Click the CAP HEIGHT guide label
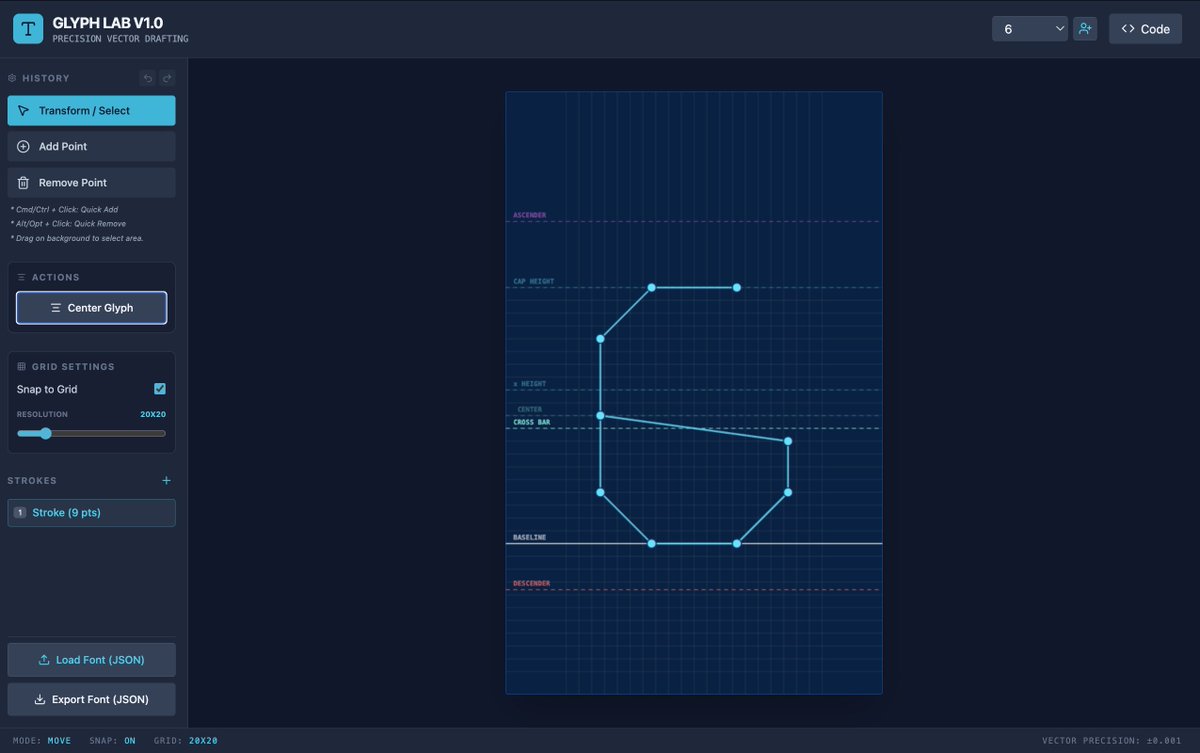Image resolution: width=1200 pixels, height=753 pixels. [533, 281]
